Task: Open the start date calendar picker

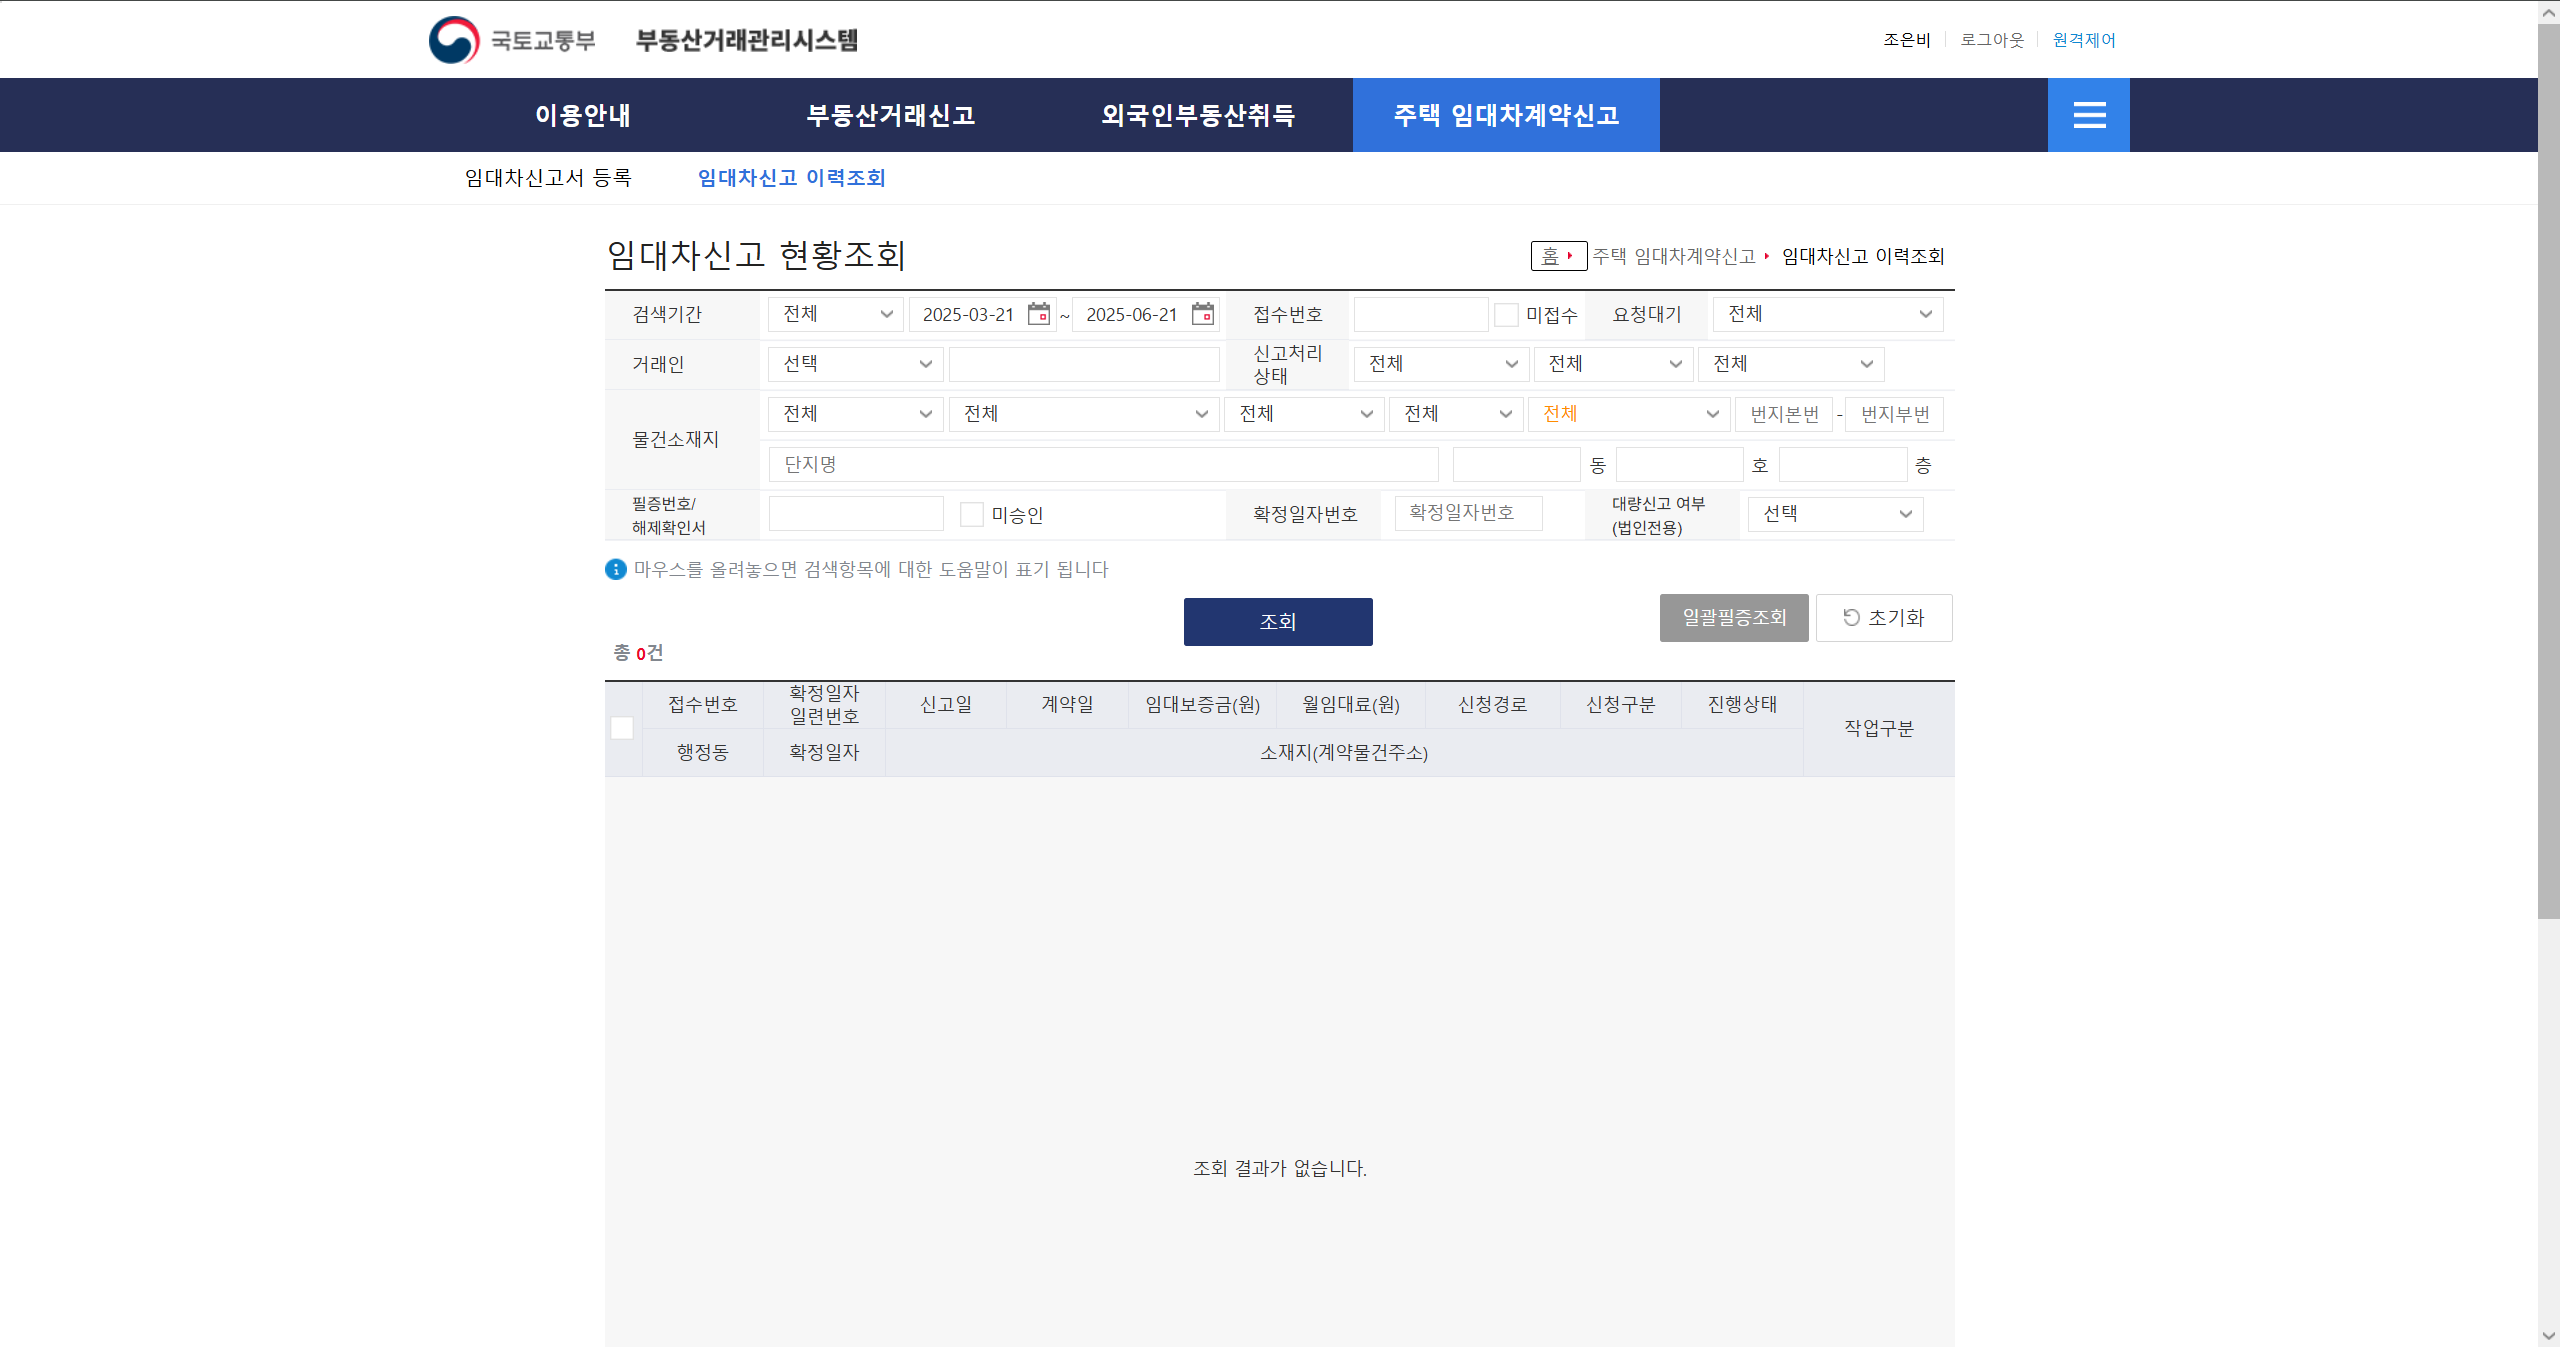Action: [x=1039, y=314]
